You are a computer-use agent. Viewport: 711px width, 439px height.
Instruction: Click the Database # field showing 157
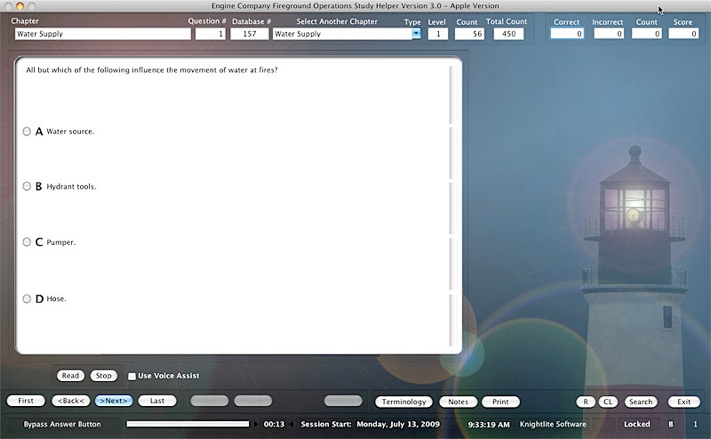click(x=249, y=34)
